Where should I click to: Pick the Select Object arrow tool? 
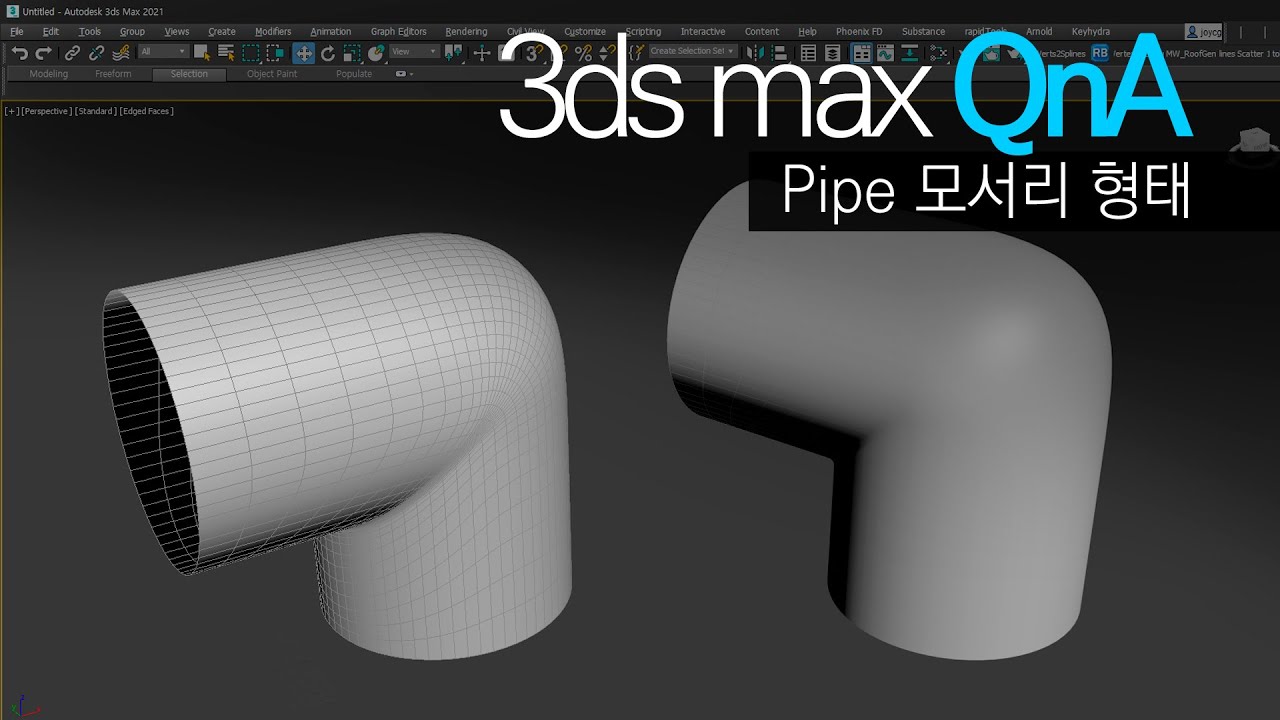click(202, 53)
